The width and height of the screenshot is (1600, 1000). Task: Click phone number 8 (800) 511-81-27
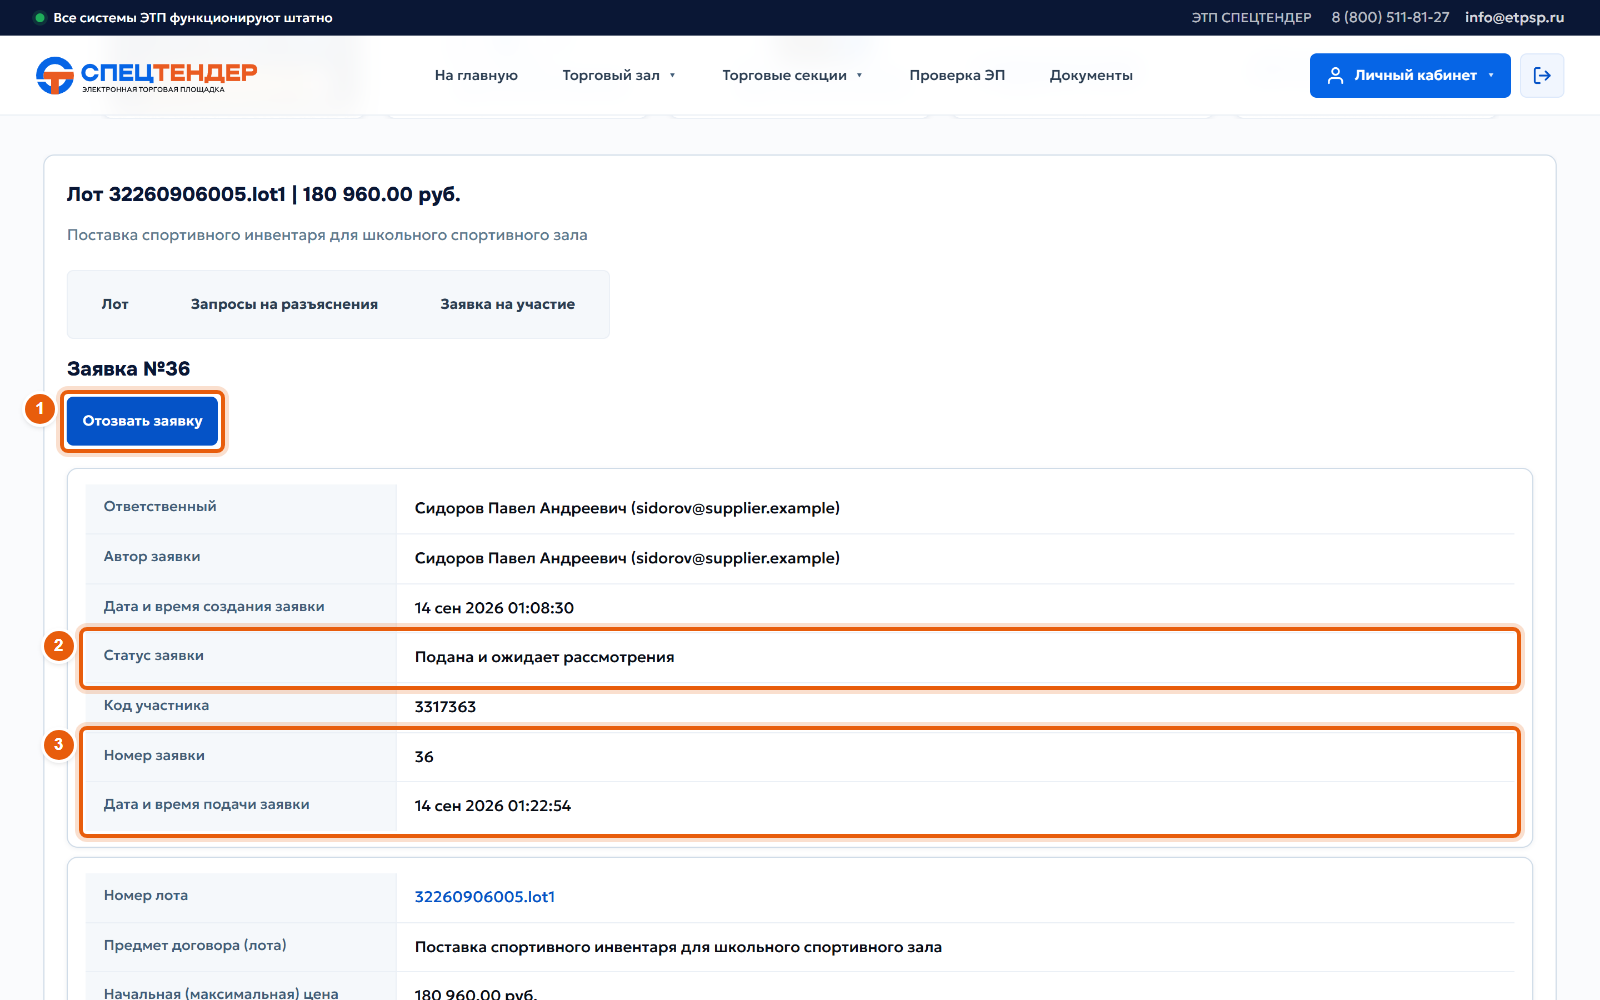(1390, 17)
